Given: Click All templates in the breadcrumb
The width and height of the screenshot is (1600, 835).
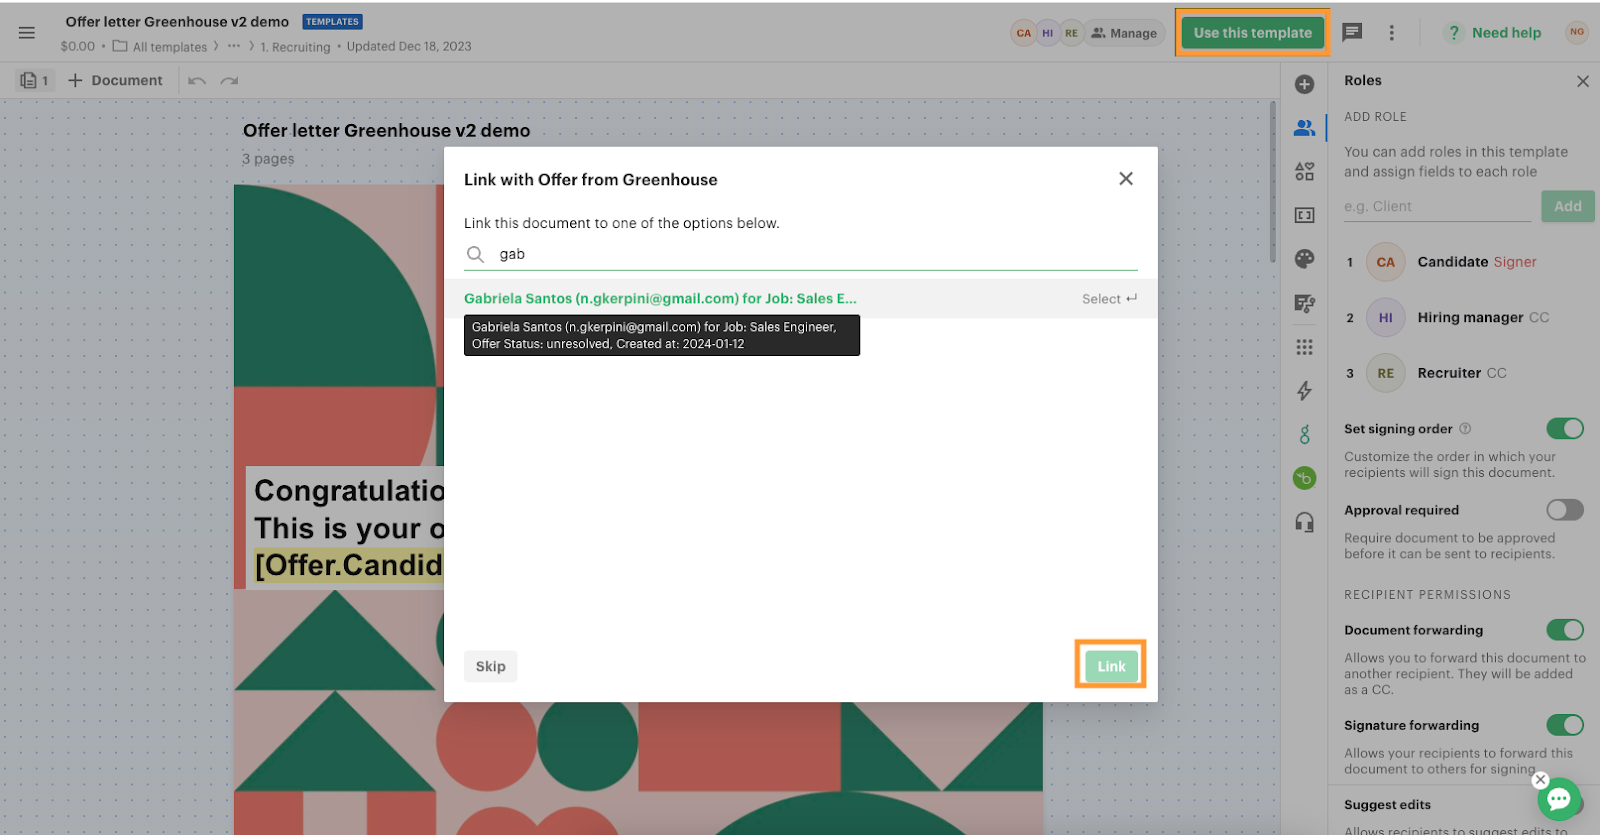Looking at the screenshot, I should tap(169, 47).
